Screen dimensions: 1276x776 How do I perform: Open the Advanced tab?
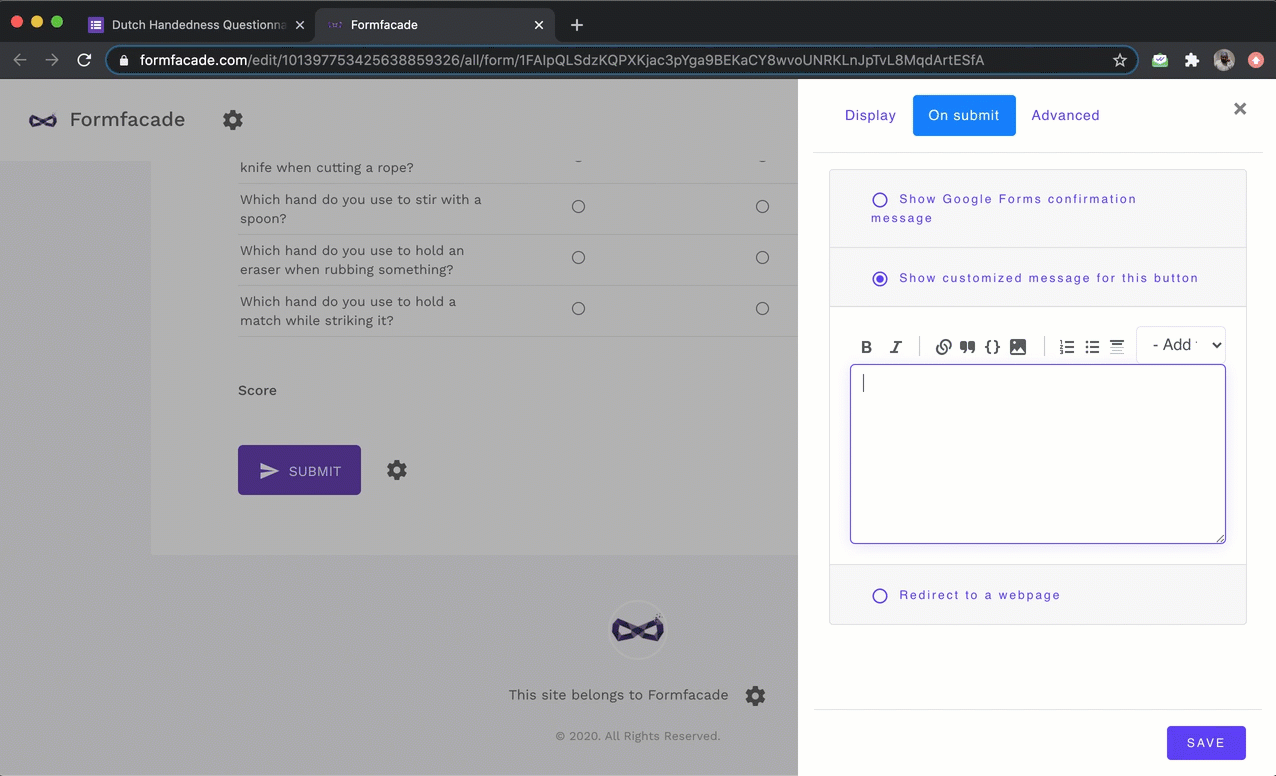click(x=1064, y=115)
